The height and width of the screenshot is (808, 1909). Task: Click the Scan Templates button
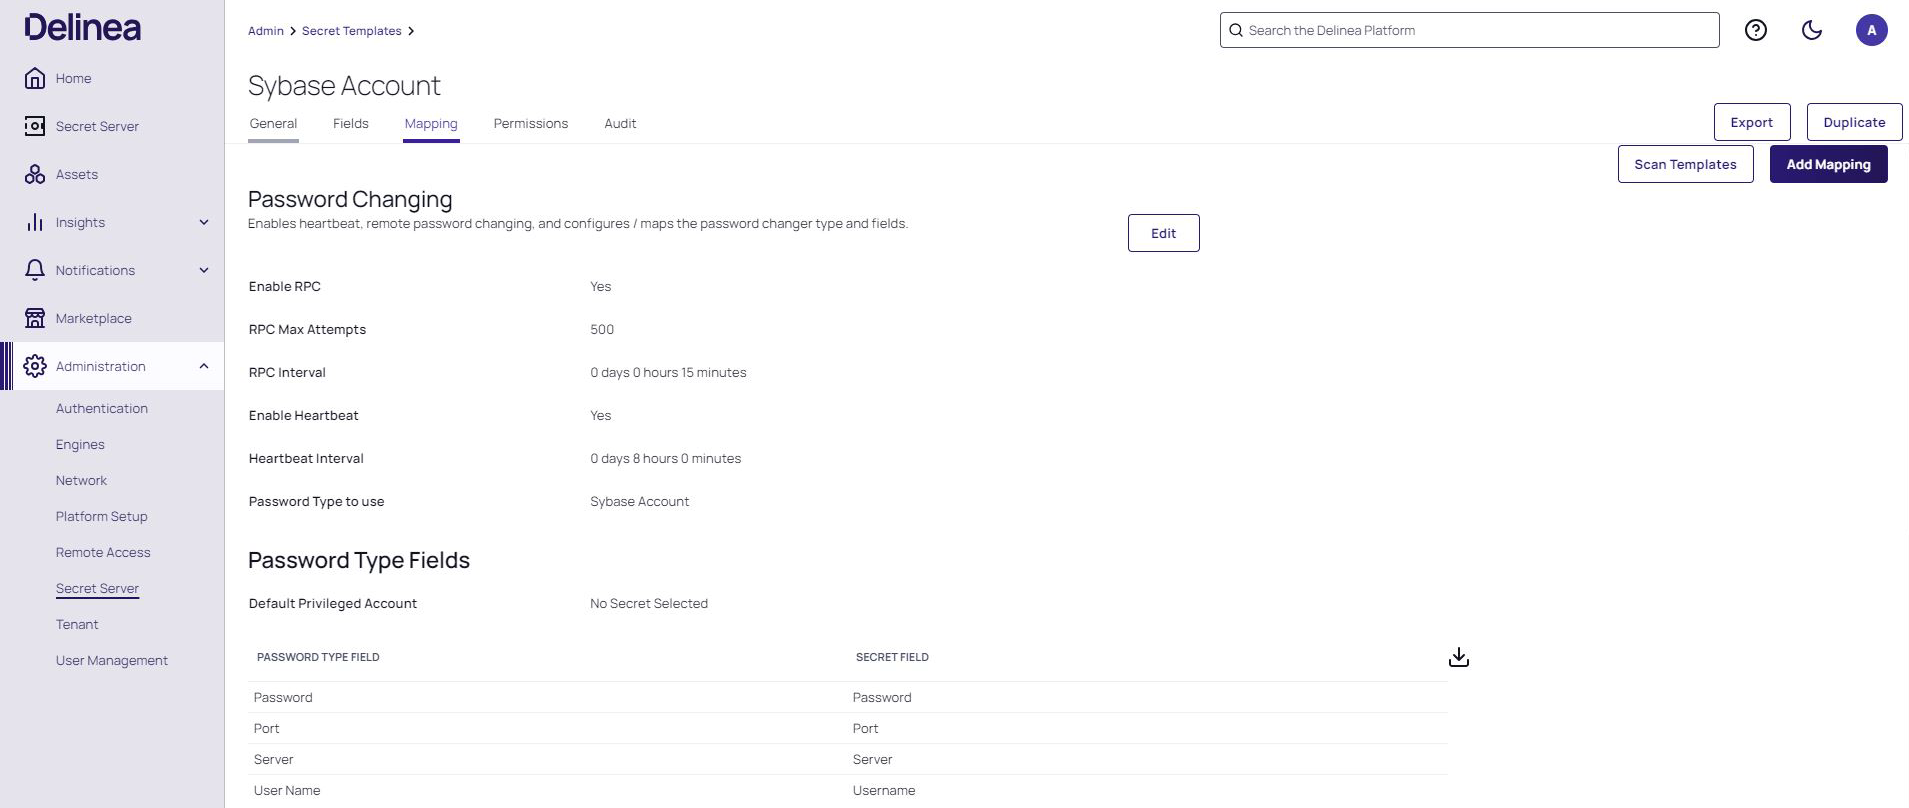[1685, 164]
